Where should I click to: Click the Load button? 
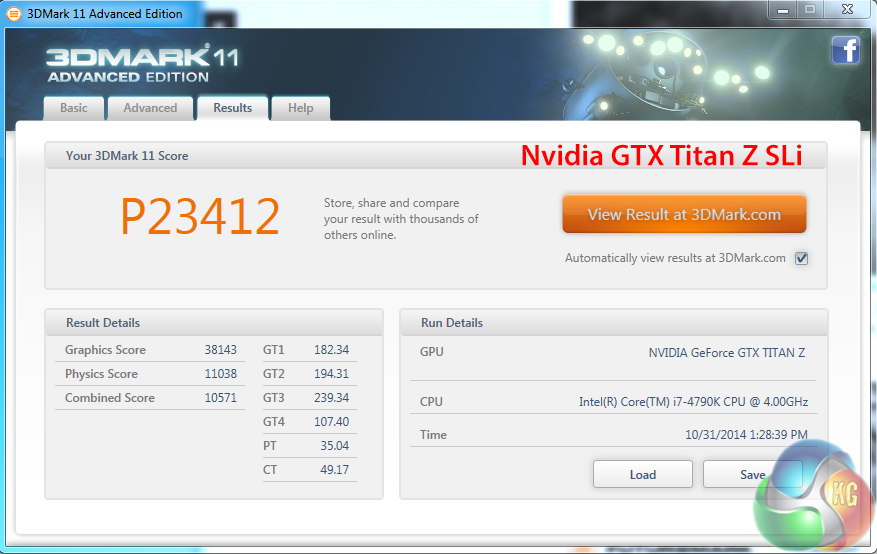(x=643, y=475)
